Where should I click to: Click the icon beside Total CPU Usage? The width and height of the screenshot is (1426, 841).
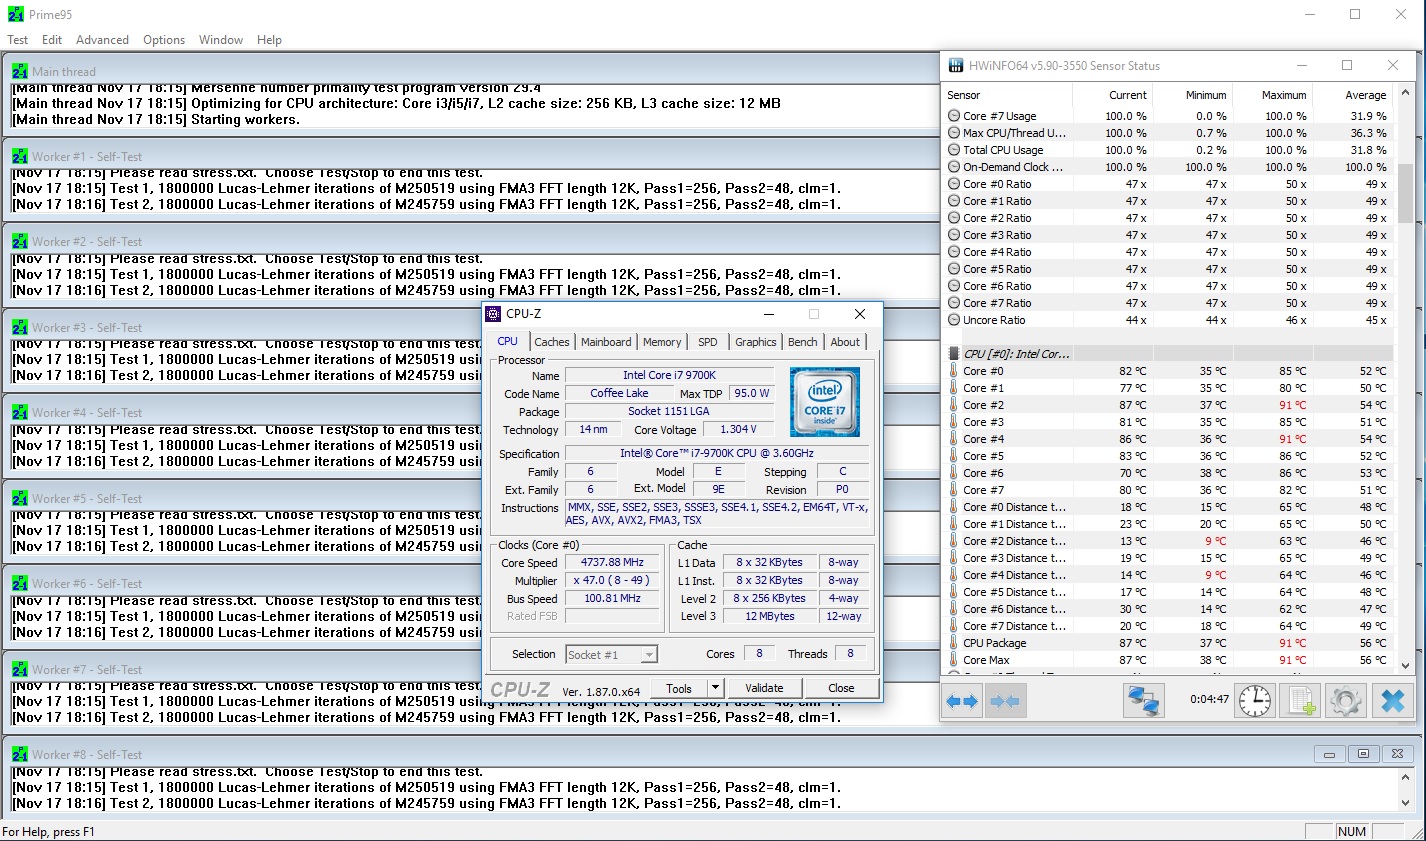[954, 150]
